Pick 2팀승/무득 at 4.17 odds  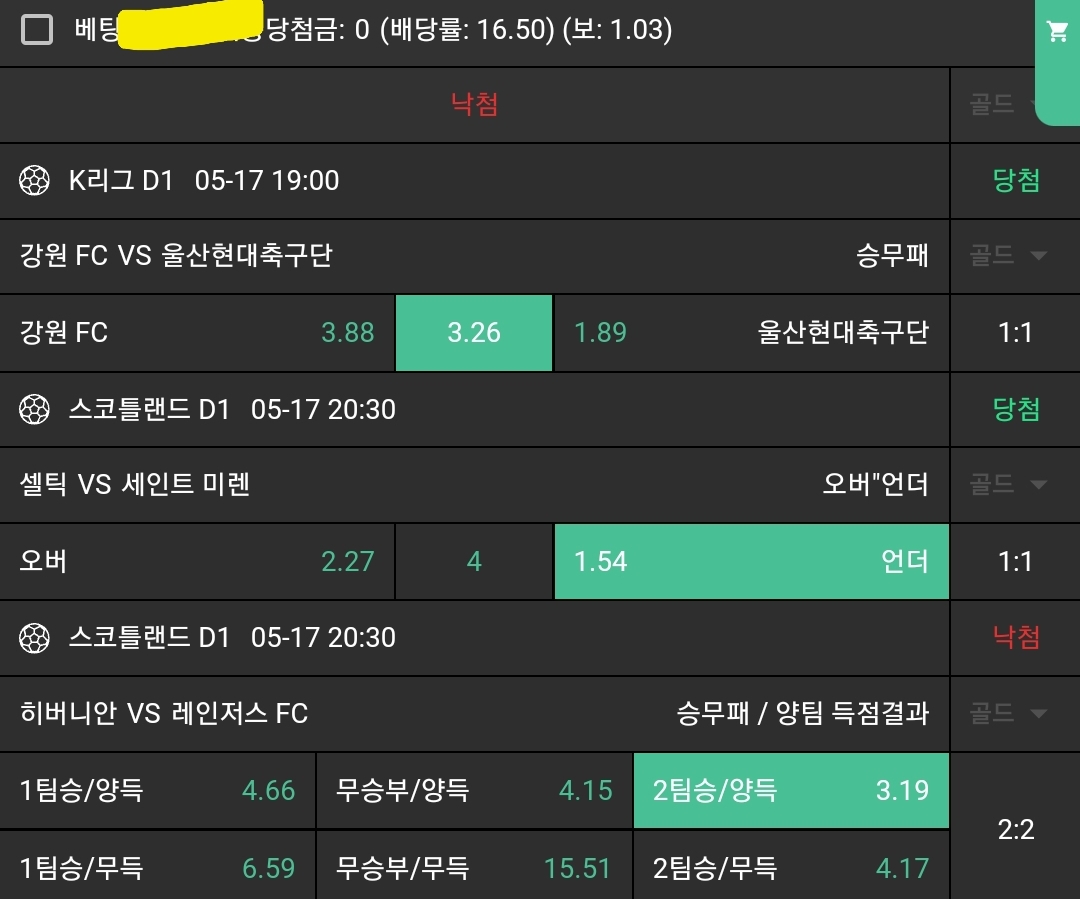(x=791, y=867)
